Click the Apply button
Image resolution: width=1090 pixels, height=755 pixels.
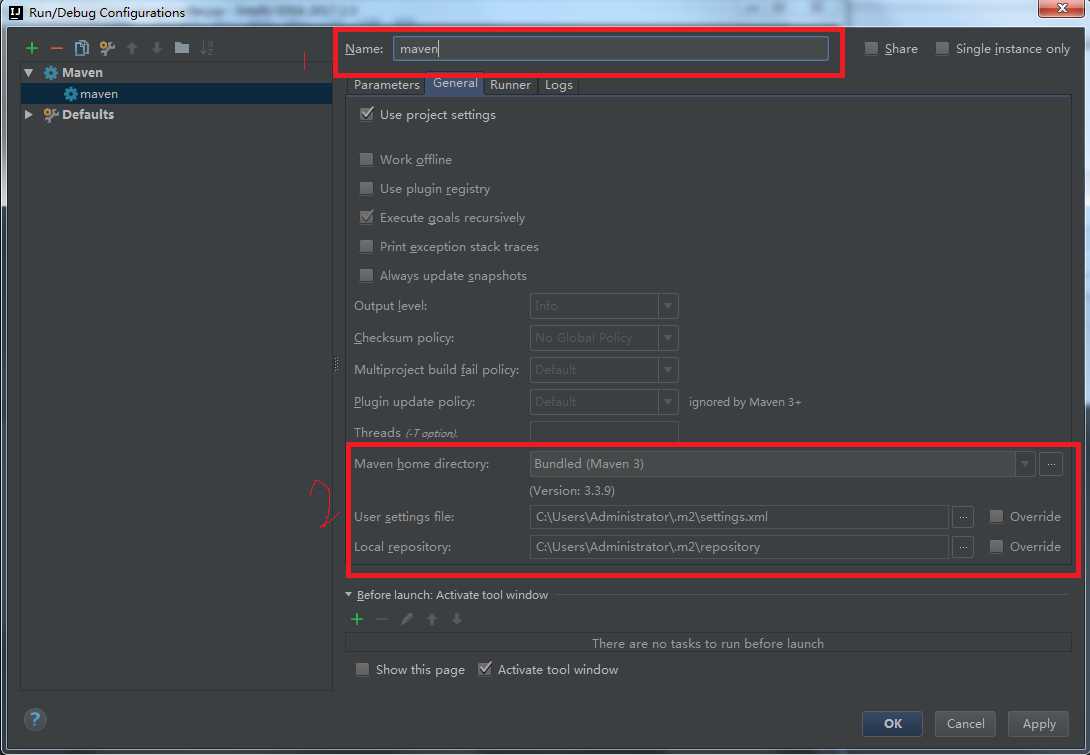pyautogui.click(x=1039, y=724)
